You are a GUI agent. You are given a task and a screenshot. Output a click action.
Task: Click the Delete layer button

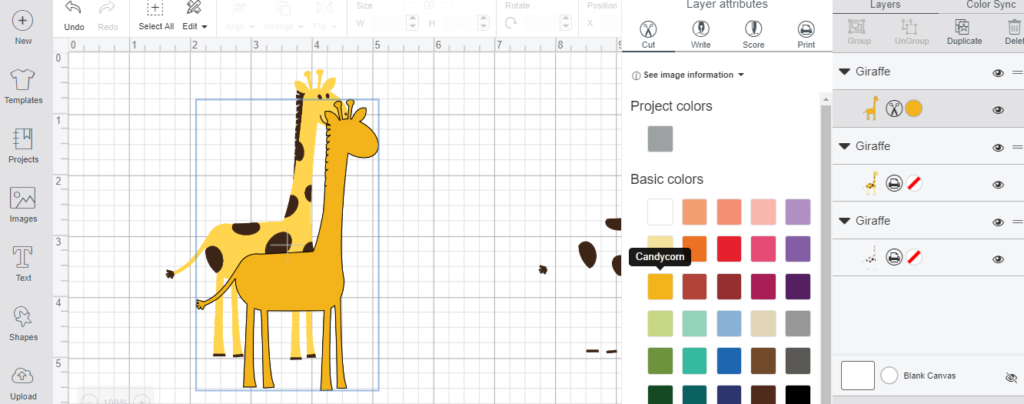pyautogui.click(x=1014, y=31)
